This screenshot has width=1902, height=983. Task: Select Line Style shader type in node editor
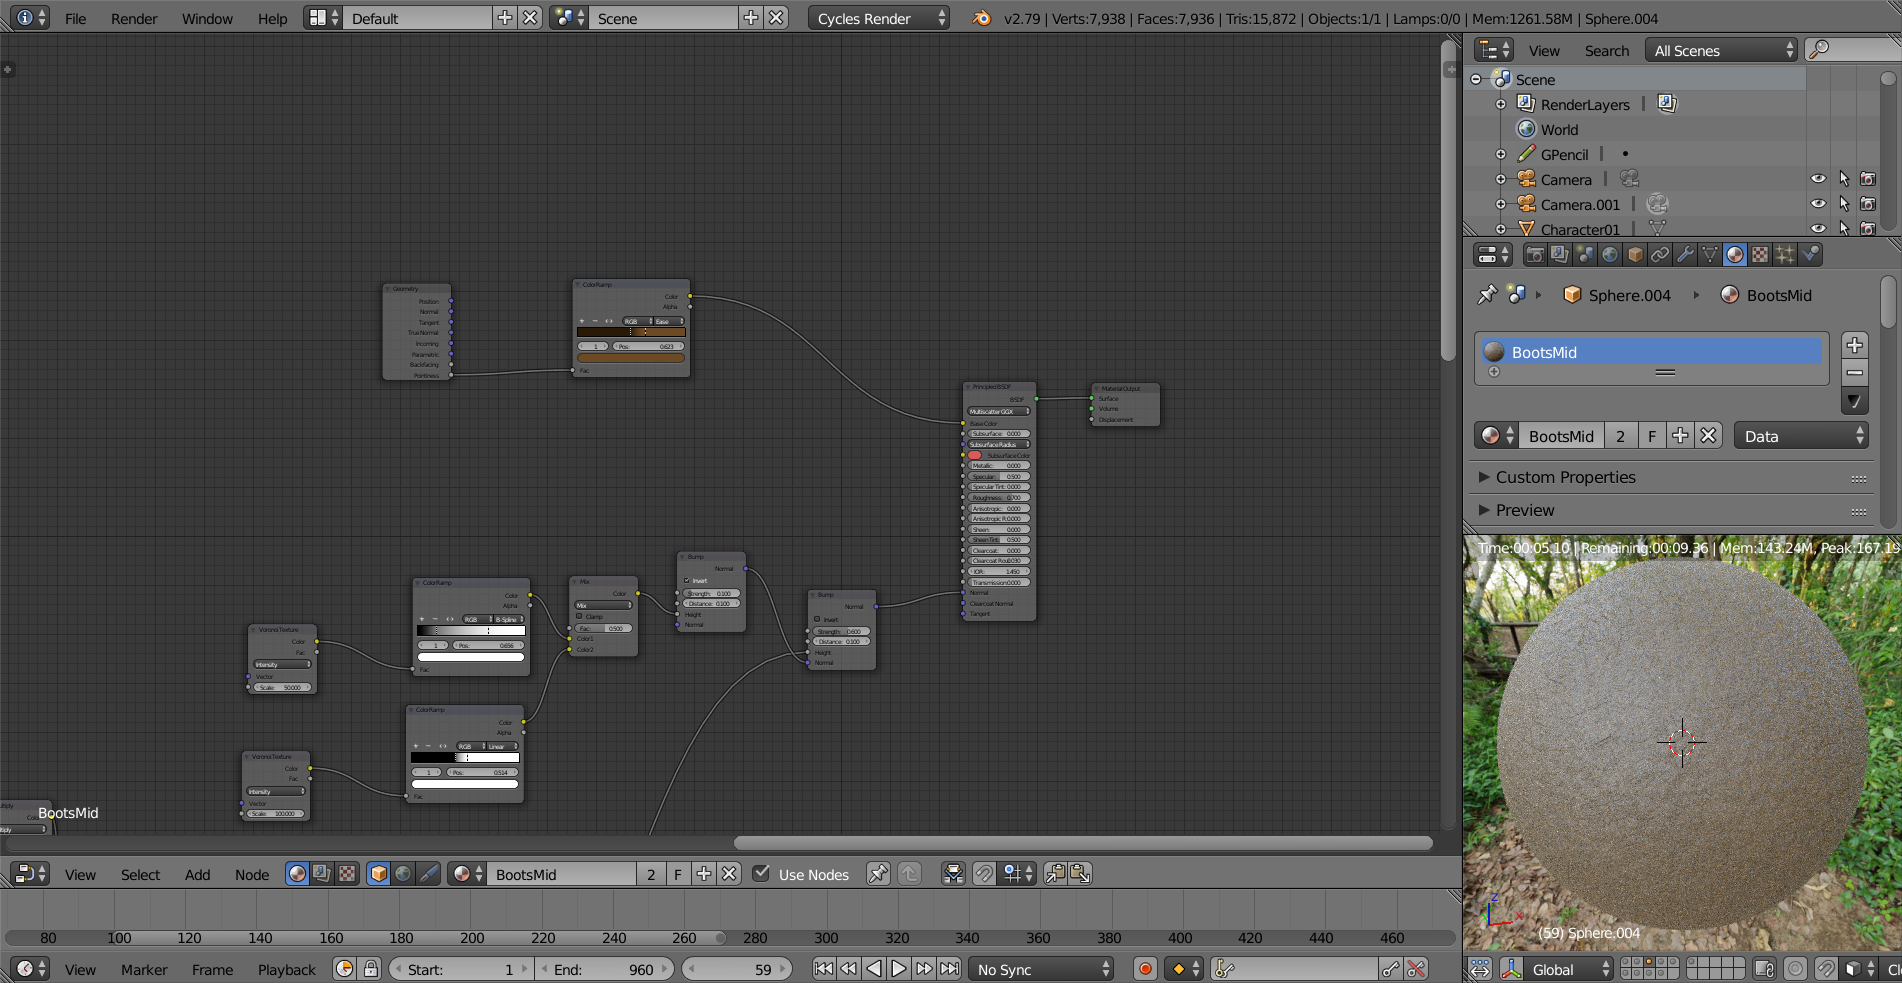428,874
